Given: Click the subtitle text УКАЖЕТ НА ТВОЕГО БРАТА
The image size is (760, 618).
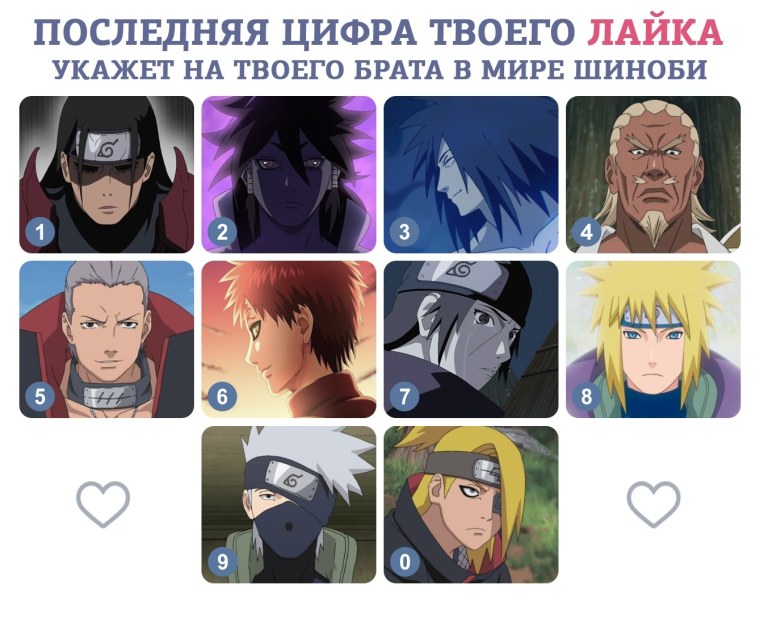Looking at the screenshot, I should tap(248, 69).
